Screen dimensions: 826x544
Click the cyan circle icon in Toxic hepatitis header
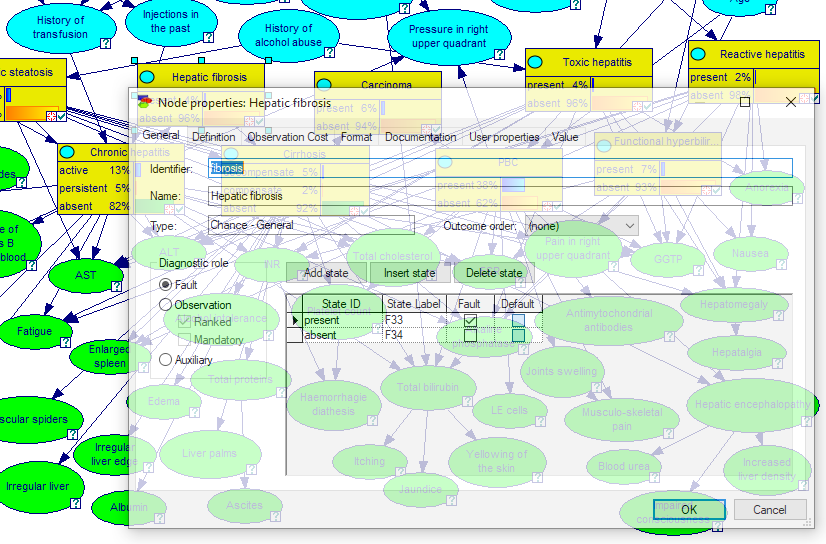click(535, 62)
